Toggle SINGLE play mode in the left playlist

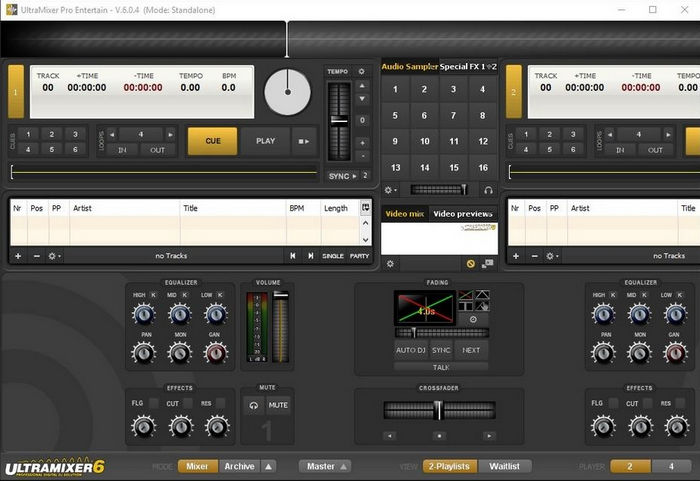coord(333,256)
